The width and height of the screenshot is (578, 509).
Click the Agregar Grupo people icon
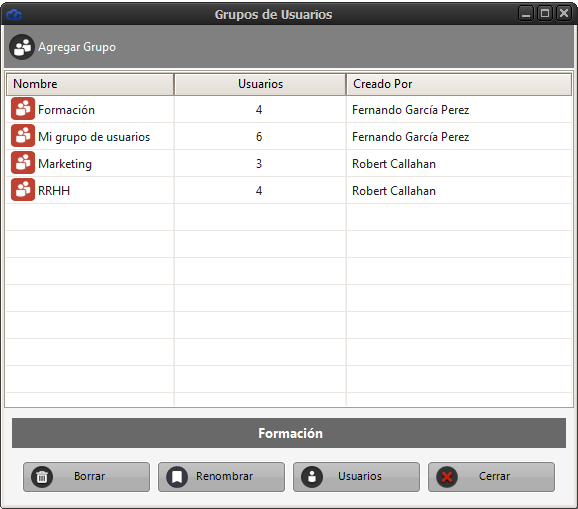coord(22,47)
